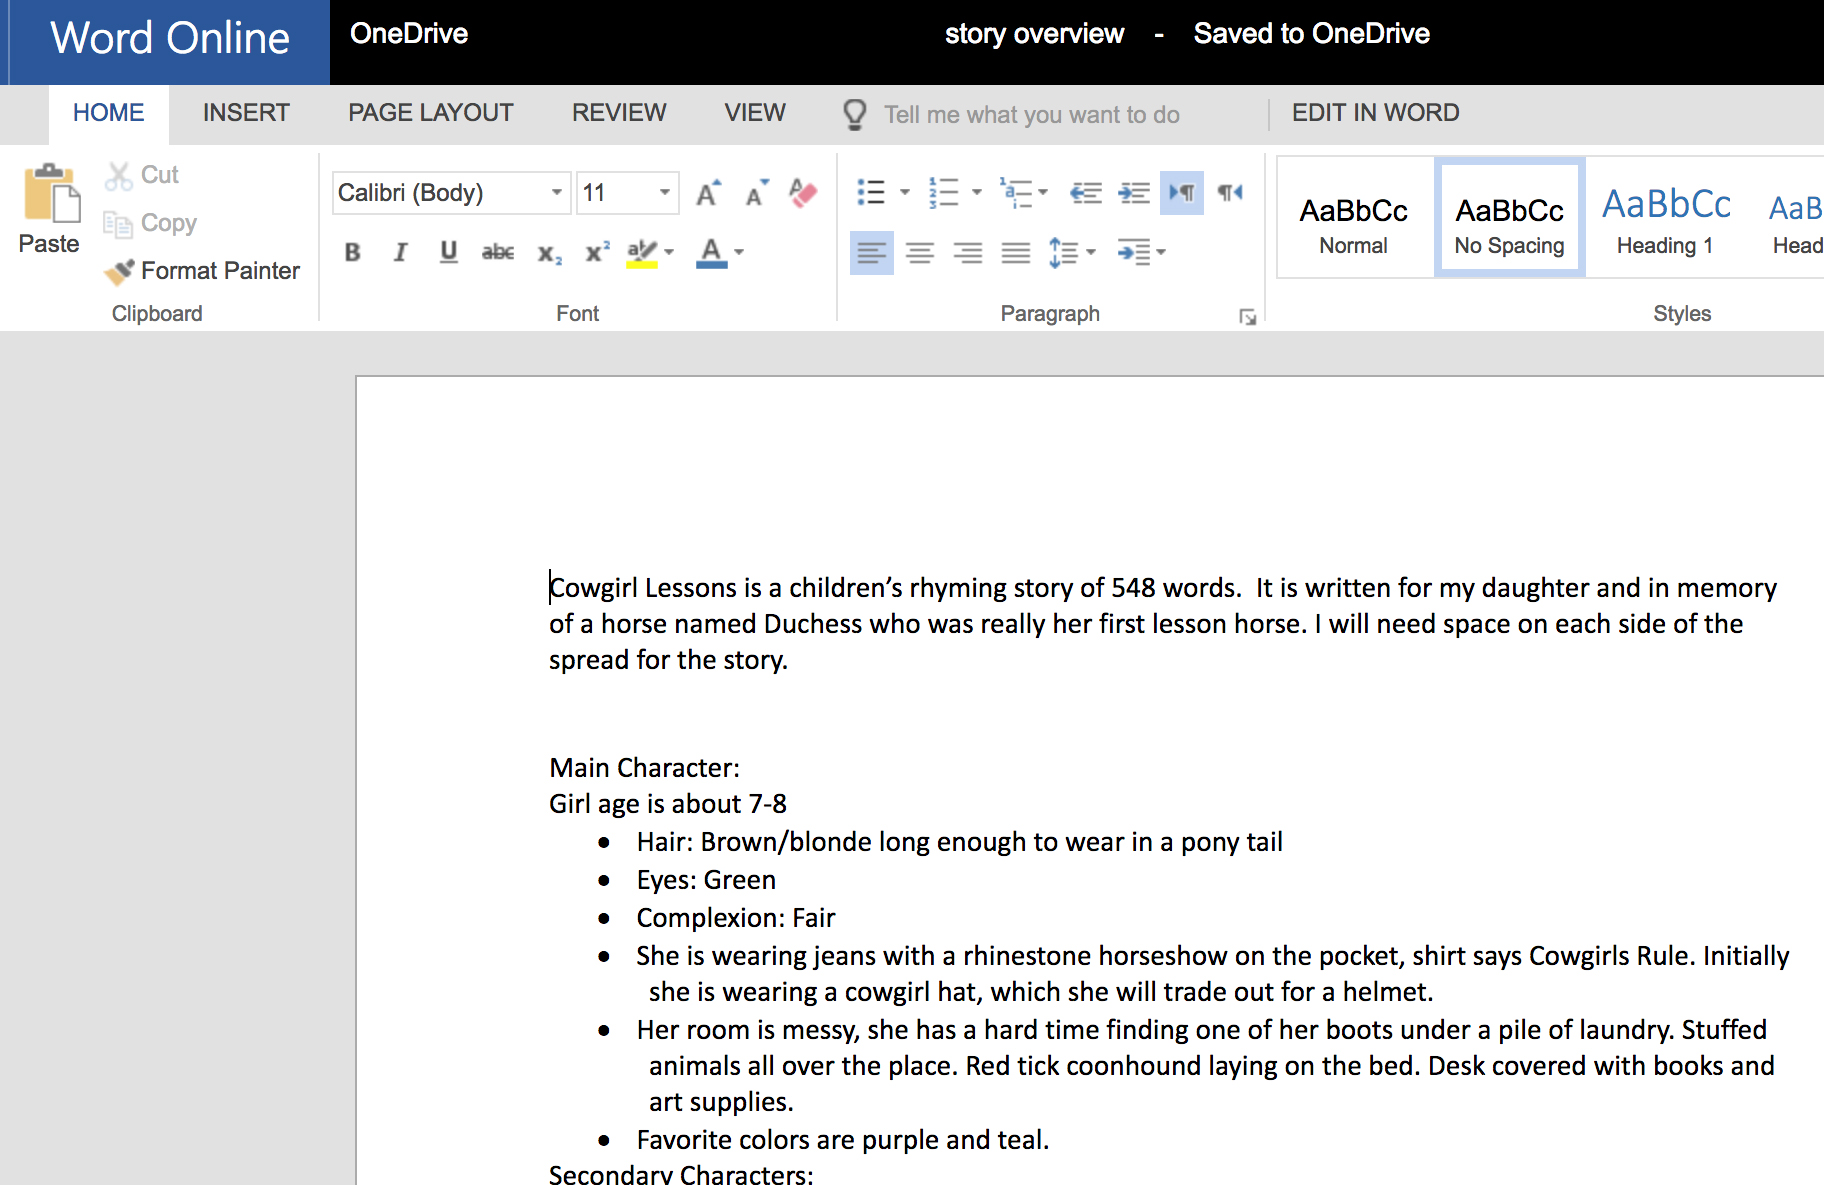
Task: Toggle subscript formatting
Action: 549,253
